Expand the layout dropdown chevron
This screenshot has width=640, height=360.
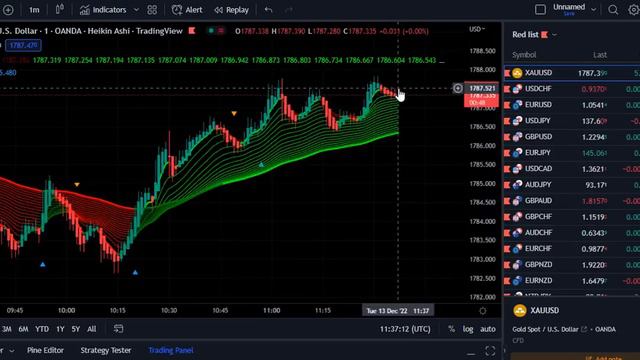[x=593, y=10]
